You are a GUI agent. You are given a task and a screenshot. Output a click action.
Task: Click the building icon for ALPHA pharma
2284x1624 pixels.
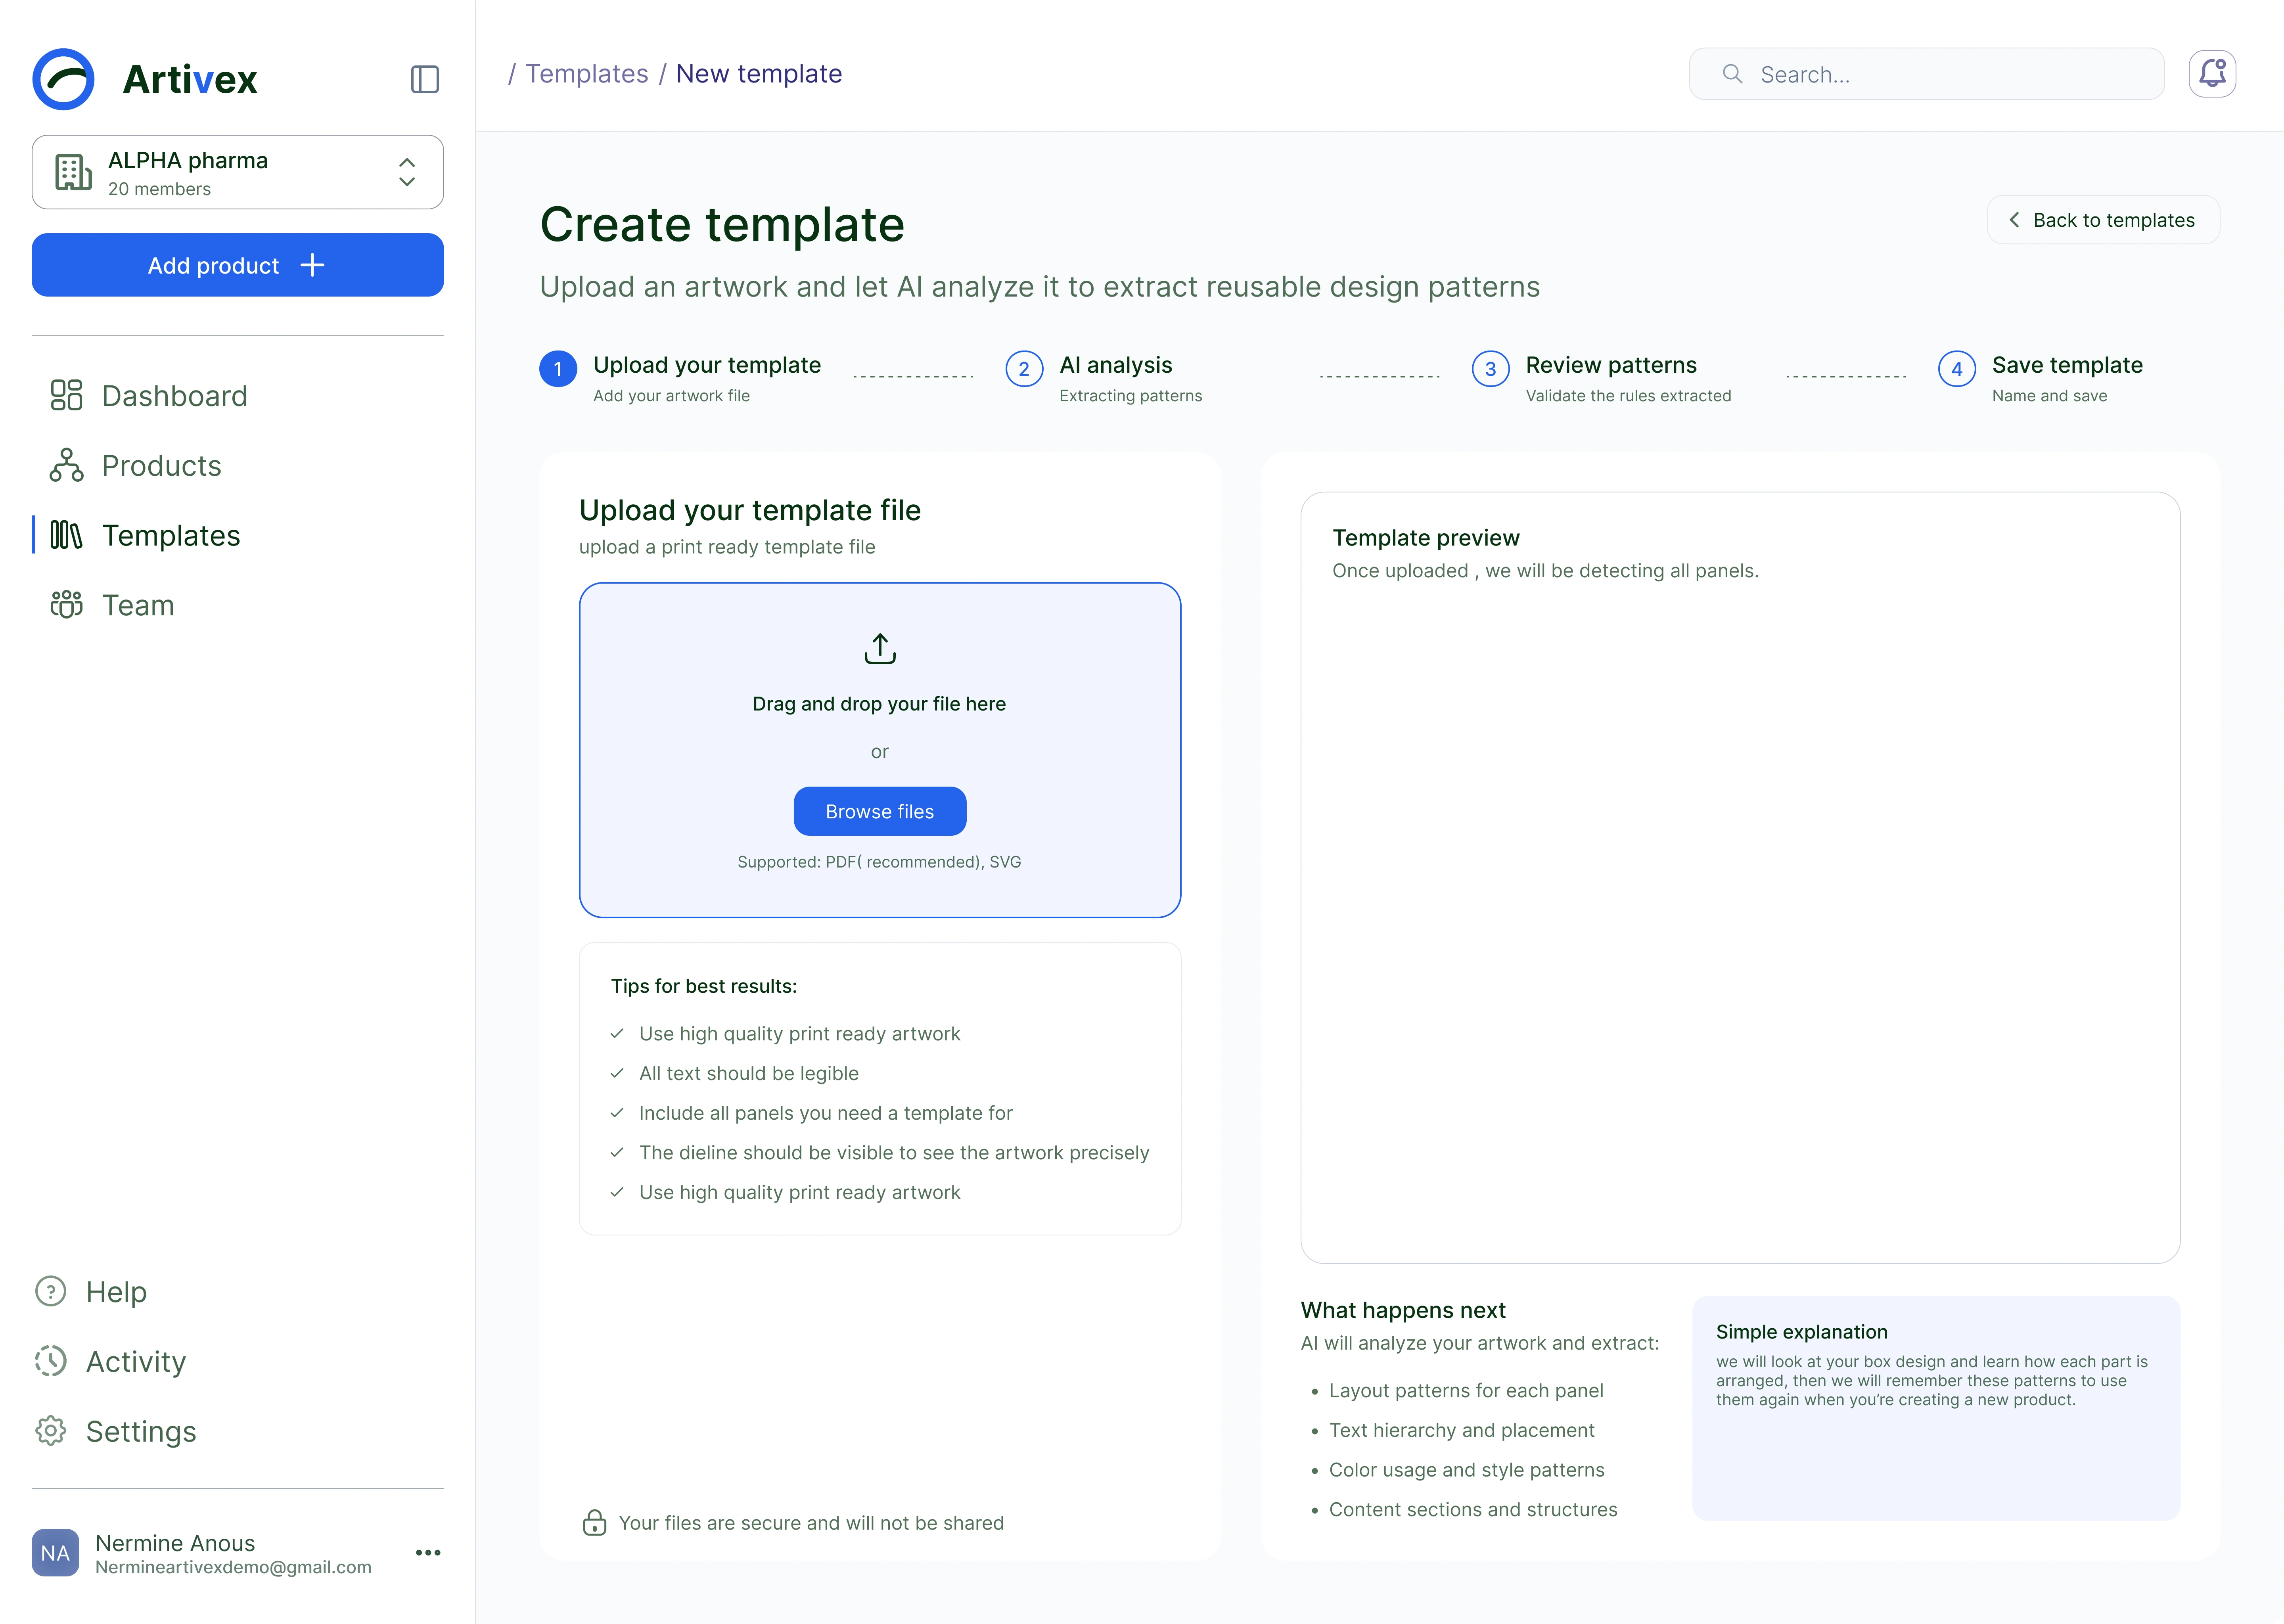tap(73, 172)
